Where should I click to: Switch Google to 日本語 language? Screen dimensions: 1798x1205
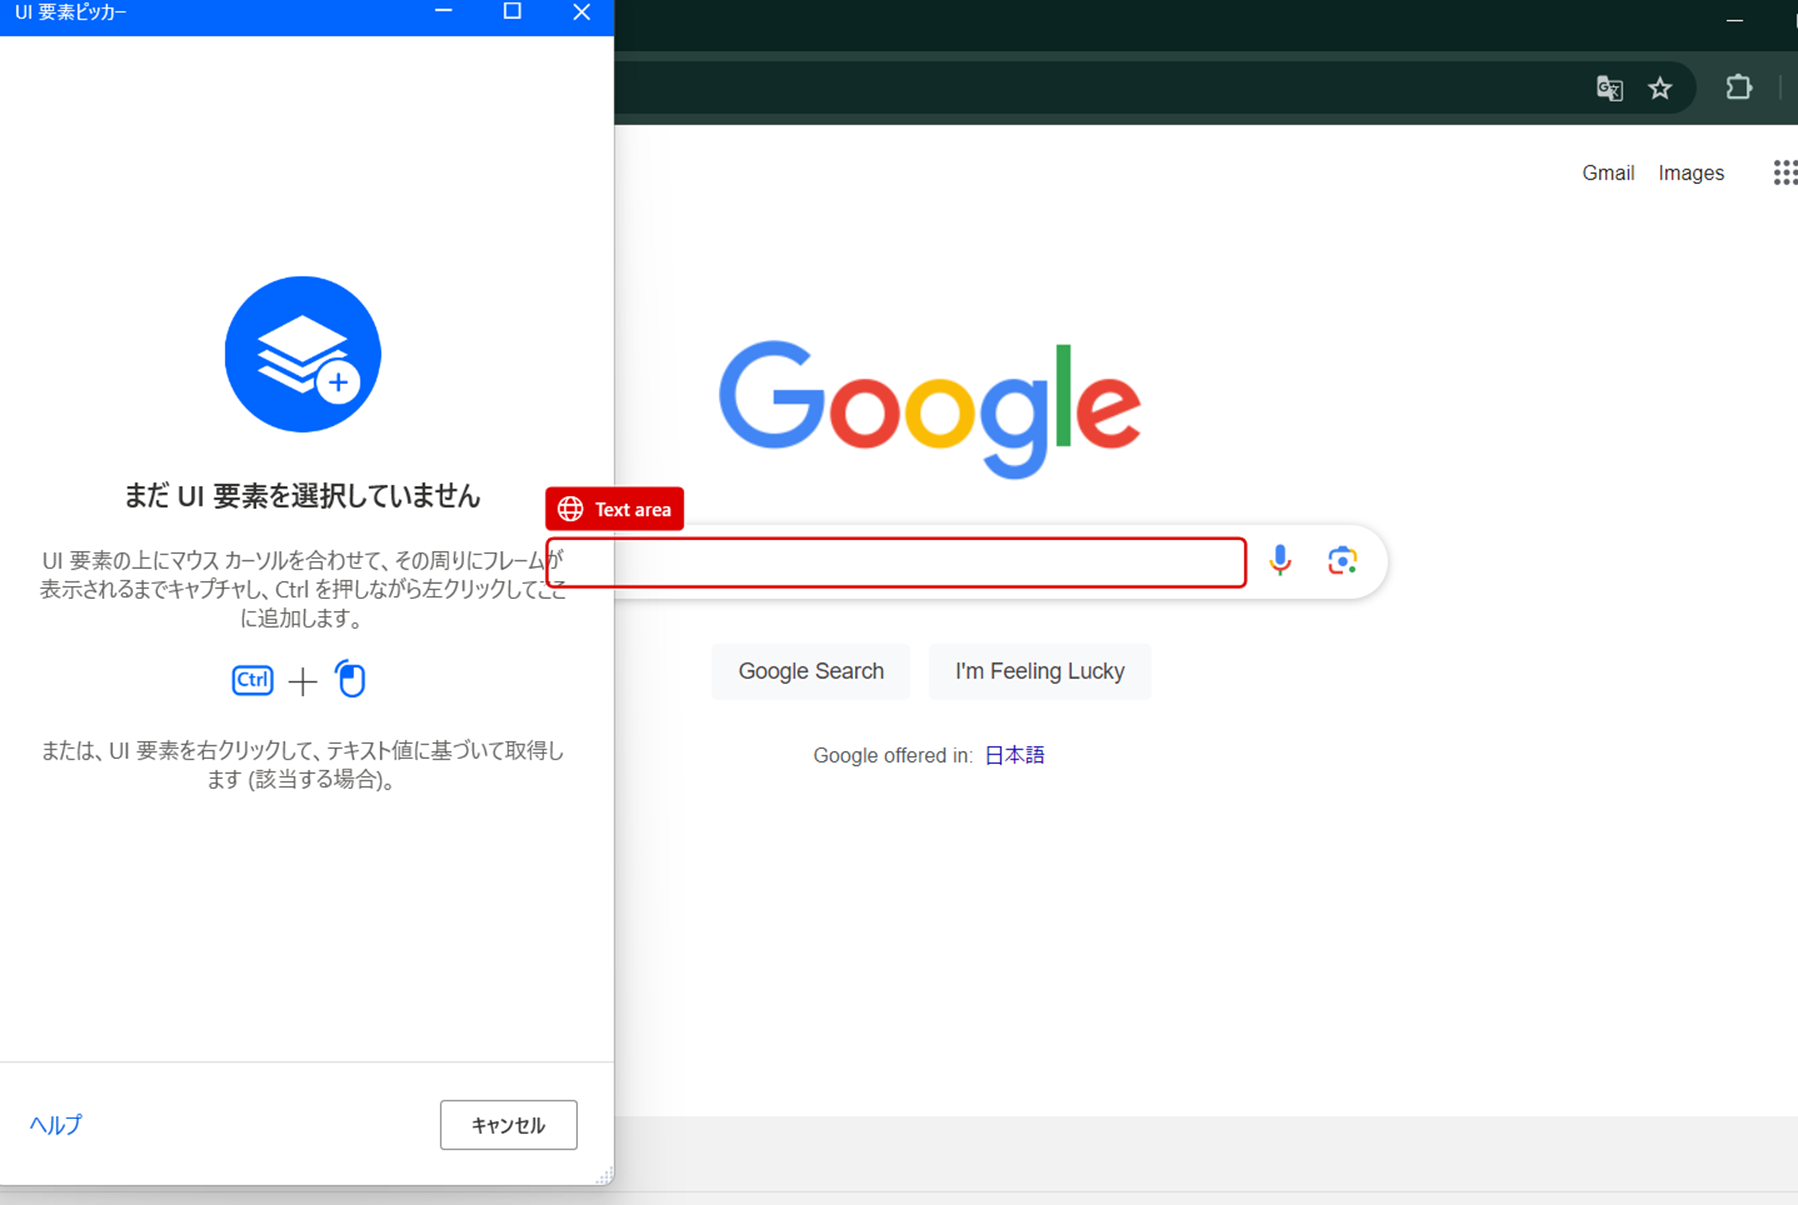click(1015, 755)
